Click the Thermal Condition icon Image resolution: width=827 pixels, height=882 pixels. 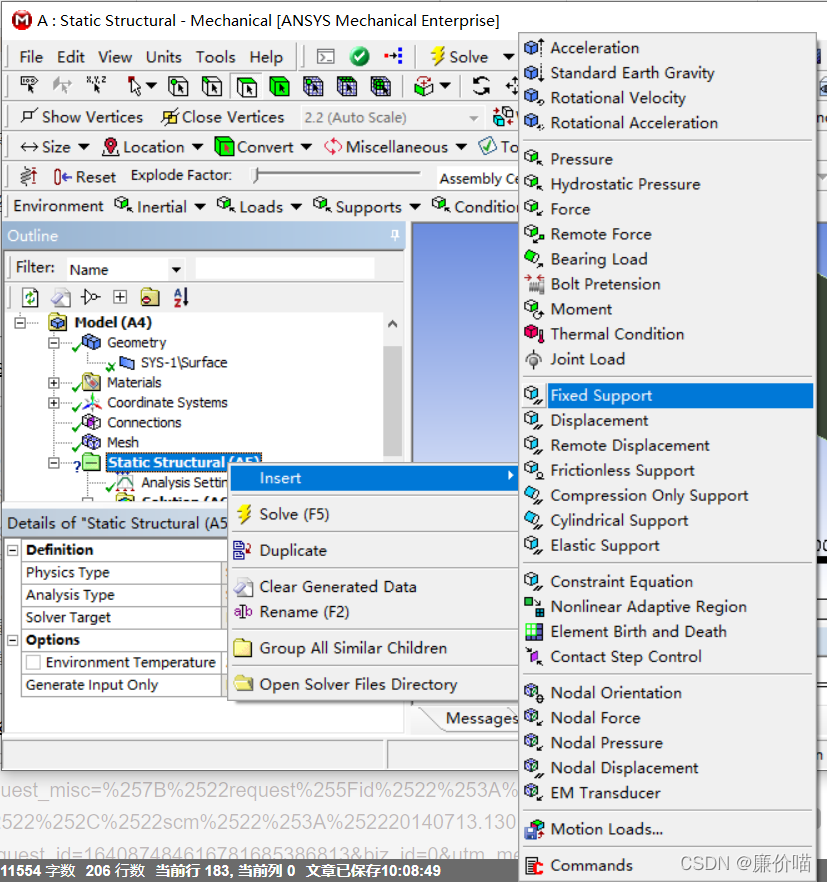click(534, 334)
